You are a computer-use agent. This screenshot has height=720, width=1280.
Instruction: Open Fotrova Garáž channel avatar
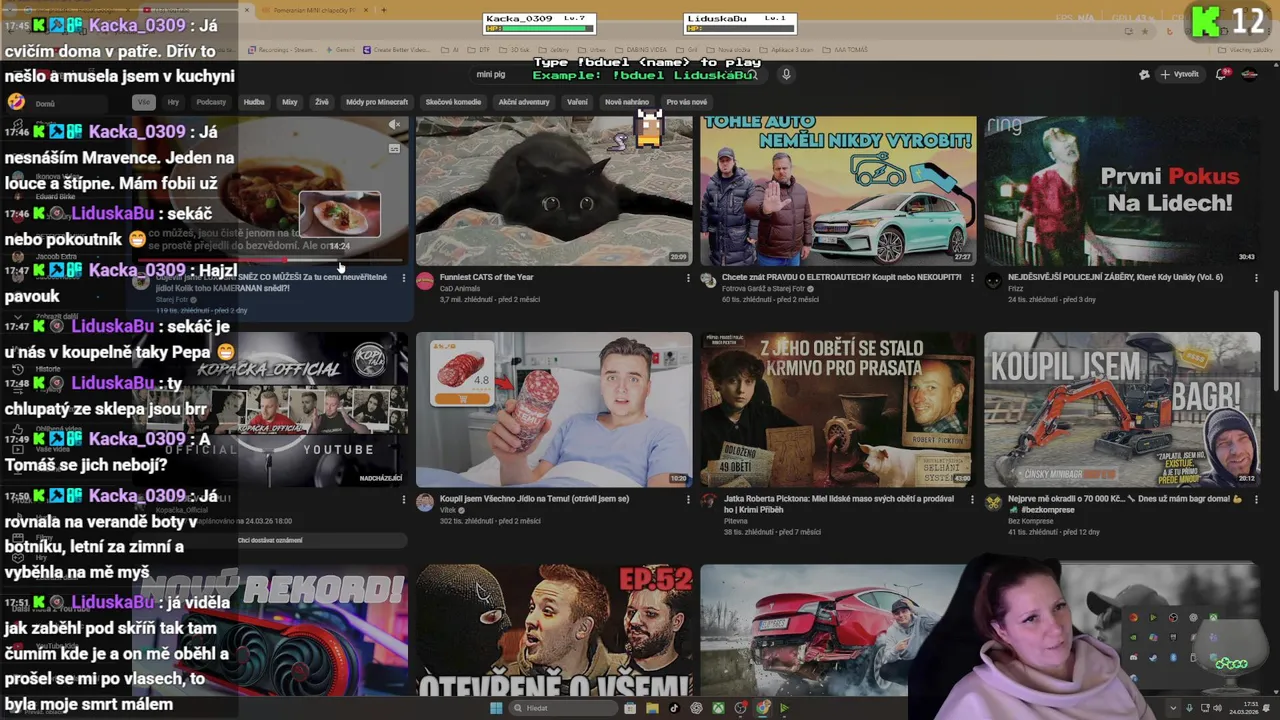pos(709,281)
